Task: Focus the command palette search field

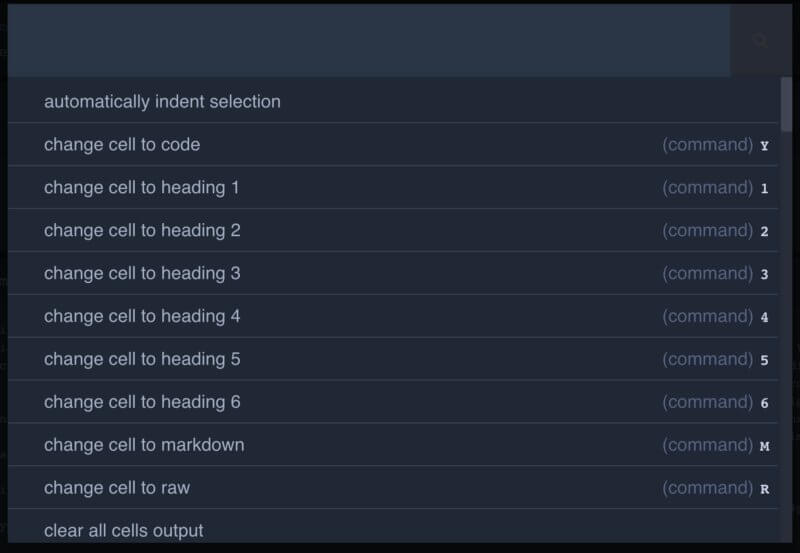Action: tap(368, 41)
